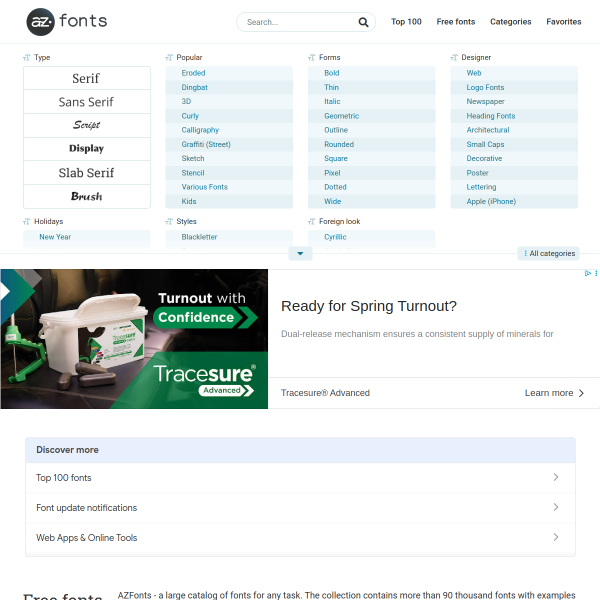Image resolution: width=600 pixels, height=600 pixels.
Task: Click the AZ Fonts logo
Action: point(67,22)
